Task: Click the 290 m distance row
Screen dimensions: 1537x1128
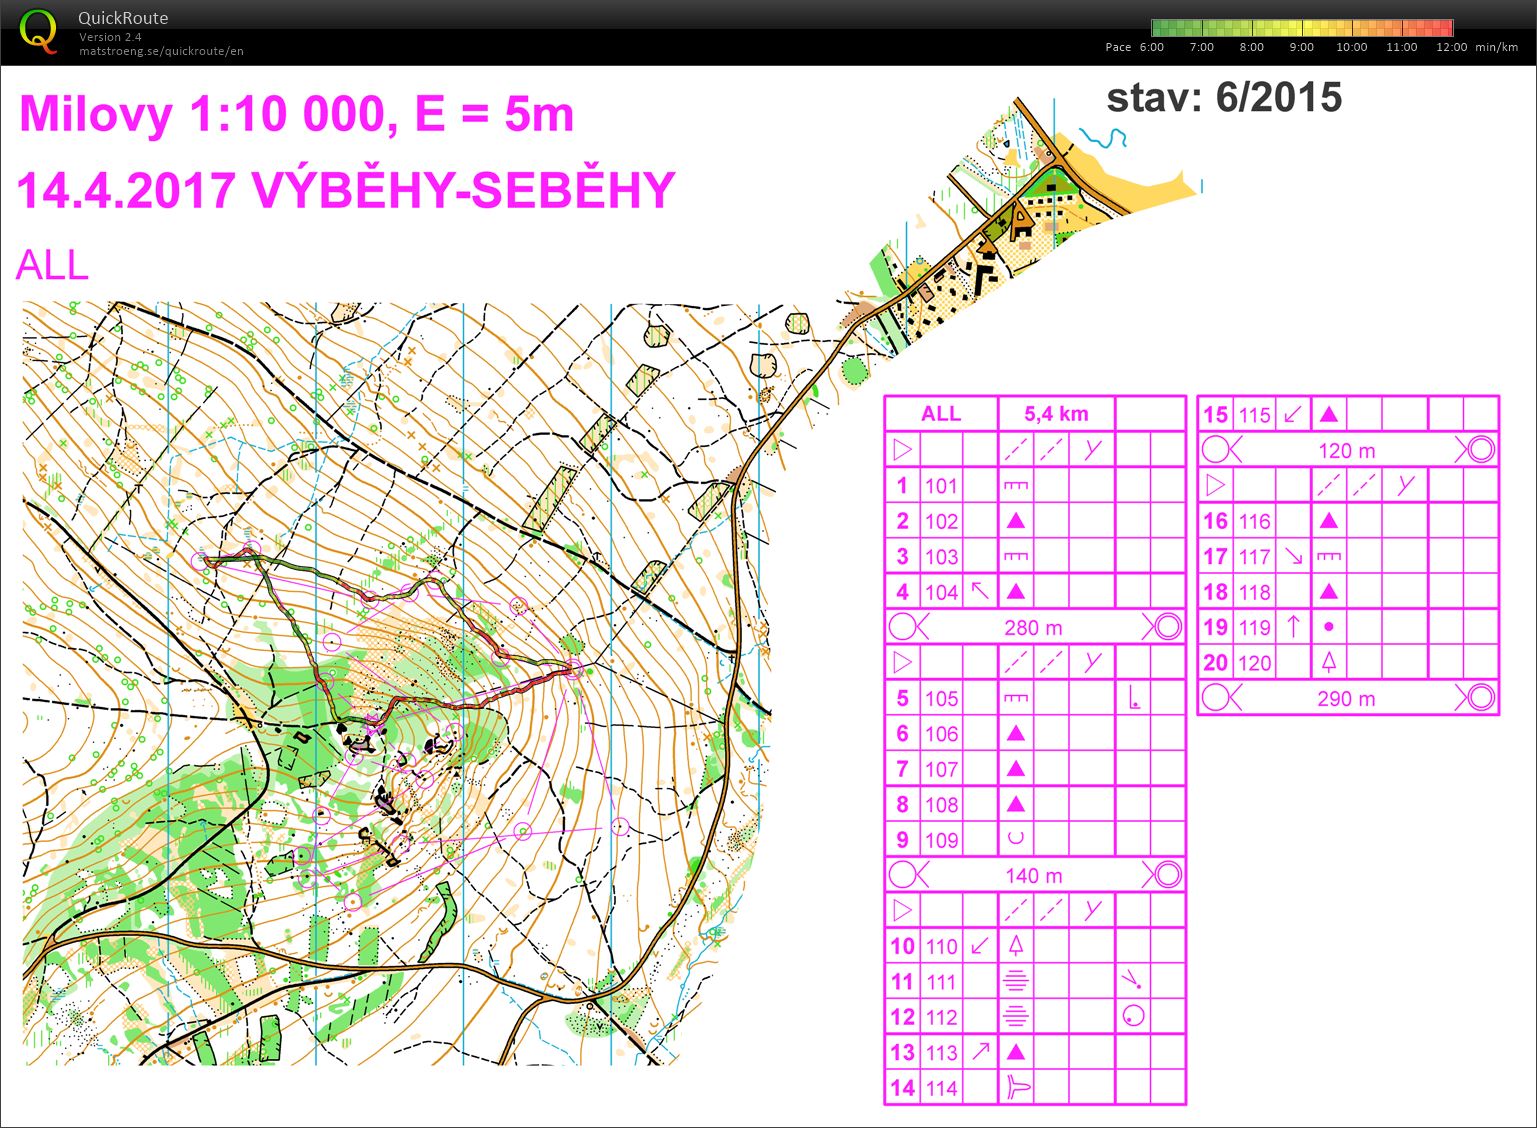Action: (x=1348, y=698)
